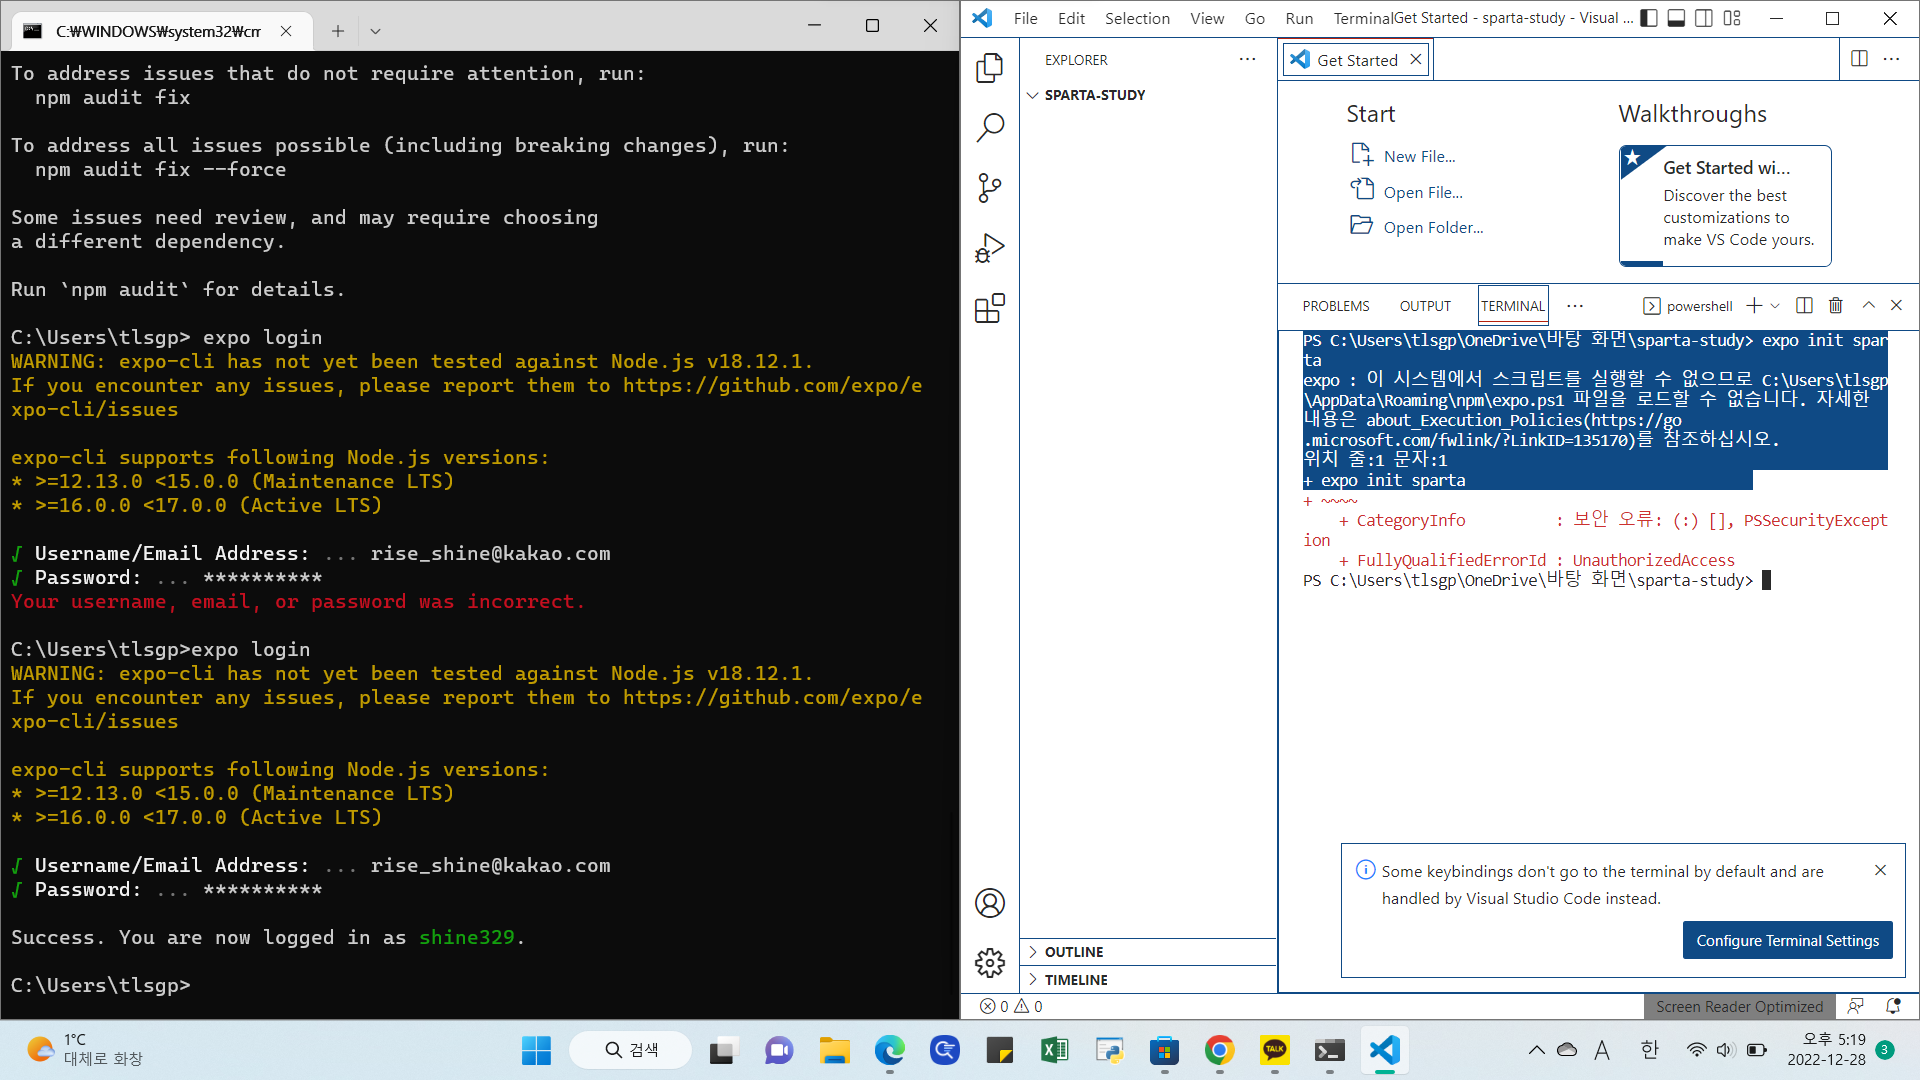Screen dimensions: 1920x1080
Task: Open the Manage gear in VS Code
Action: pos(990,963)
